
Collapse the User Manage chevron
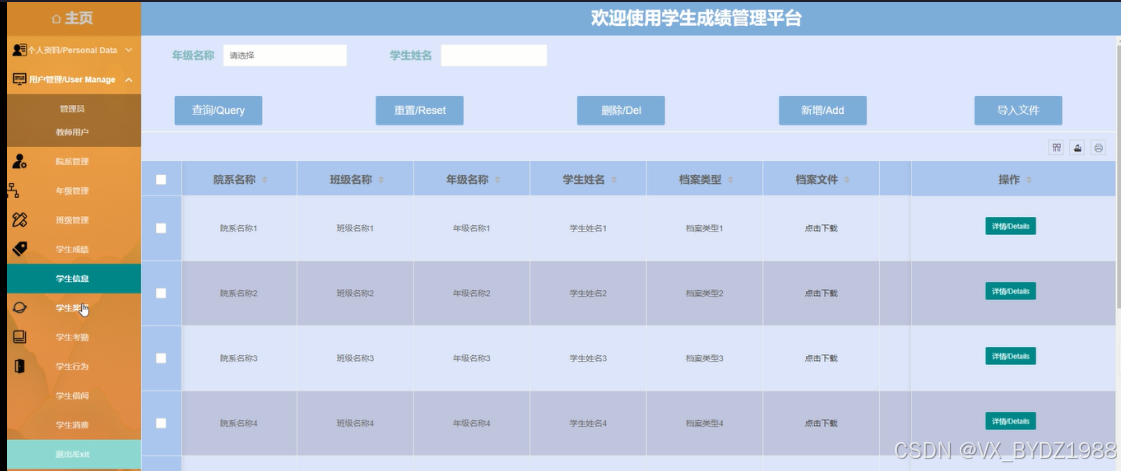coord(129,79)
